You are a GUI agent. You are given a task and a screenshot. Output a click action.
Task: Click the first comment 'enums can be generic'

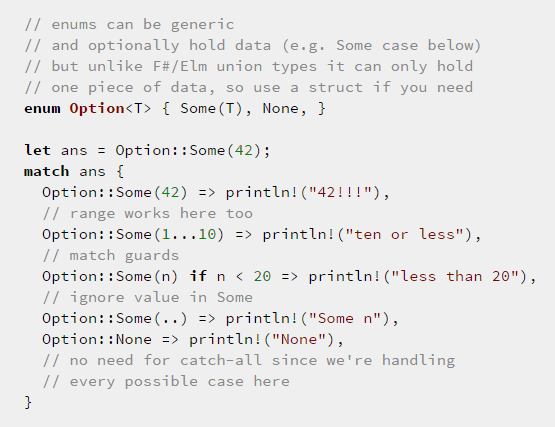(129, 25)
